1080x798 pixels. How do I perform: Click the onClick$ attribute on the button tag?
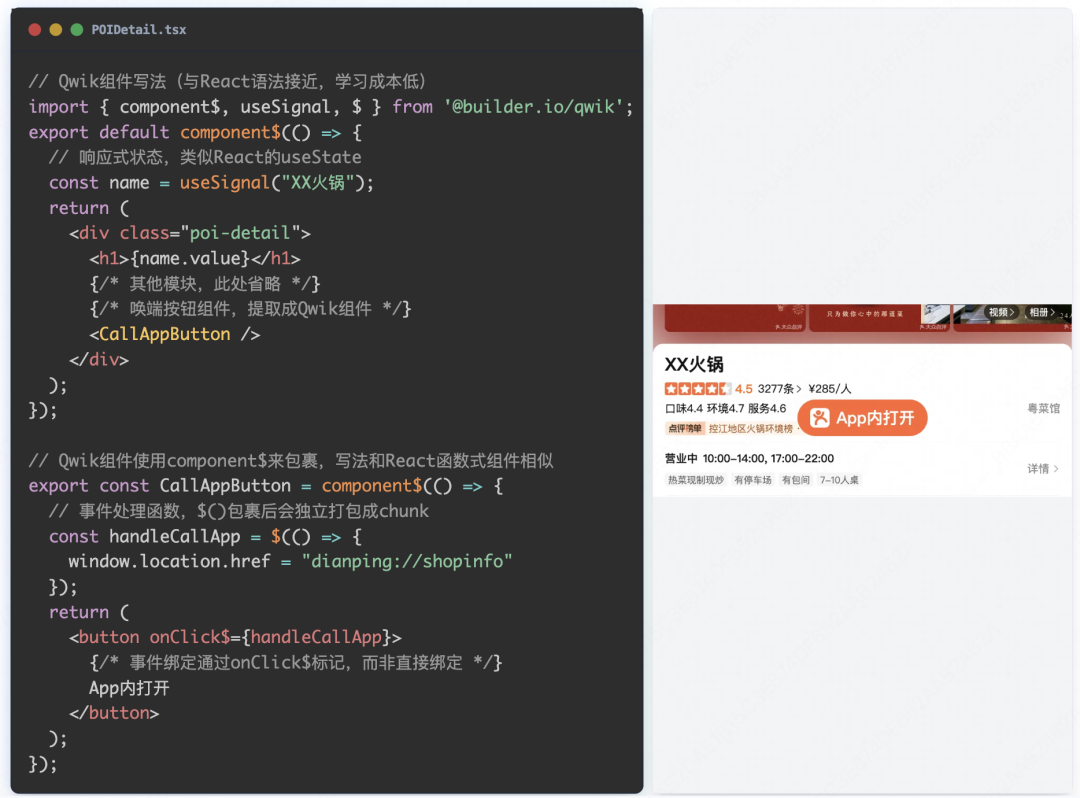coord(189,638)
